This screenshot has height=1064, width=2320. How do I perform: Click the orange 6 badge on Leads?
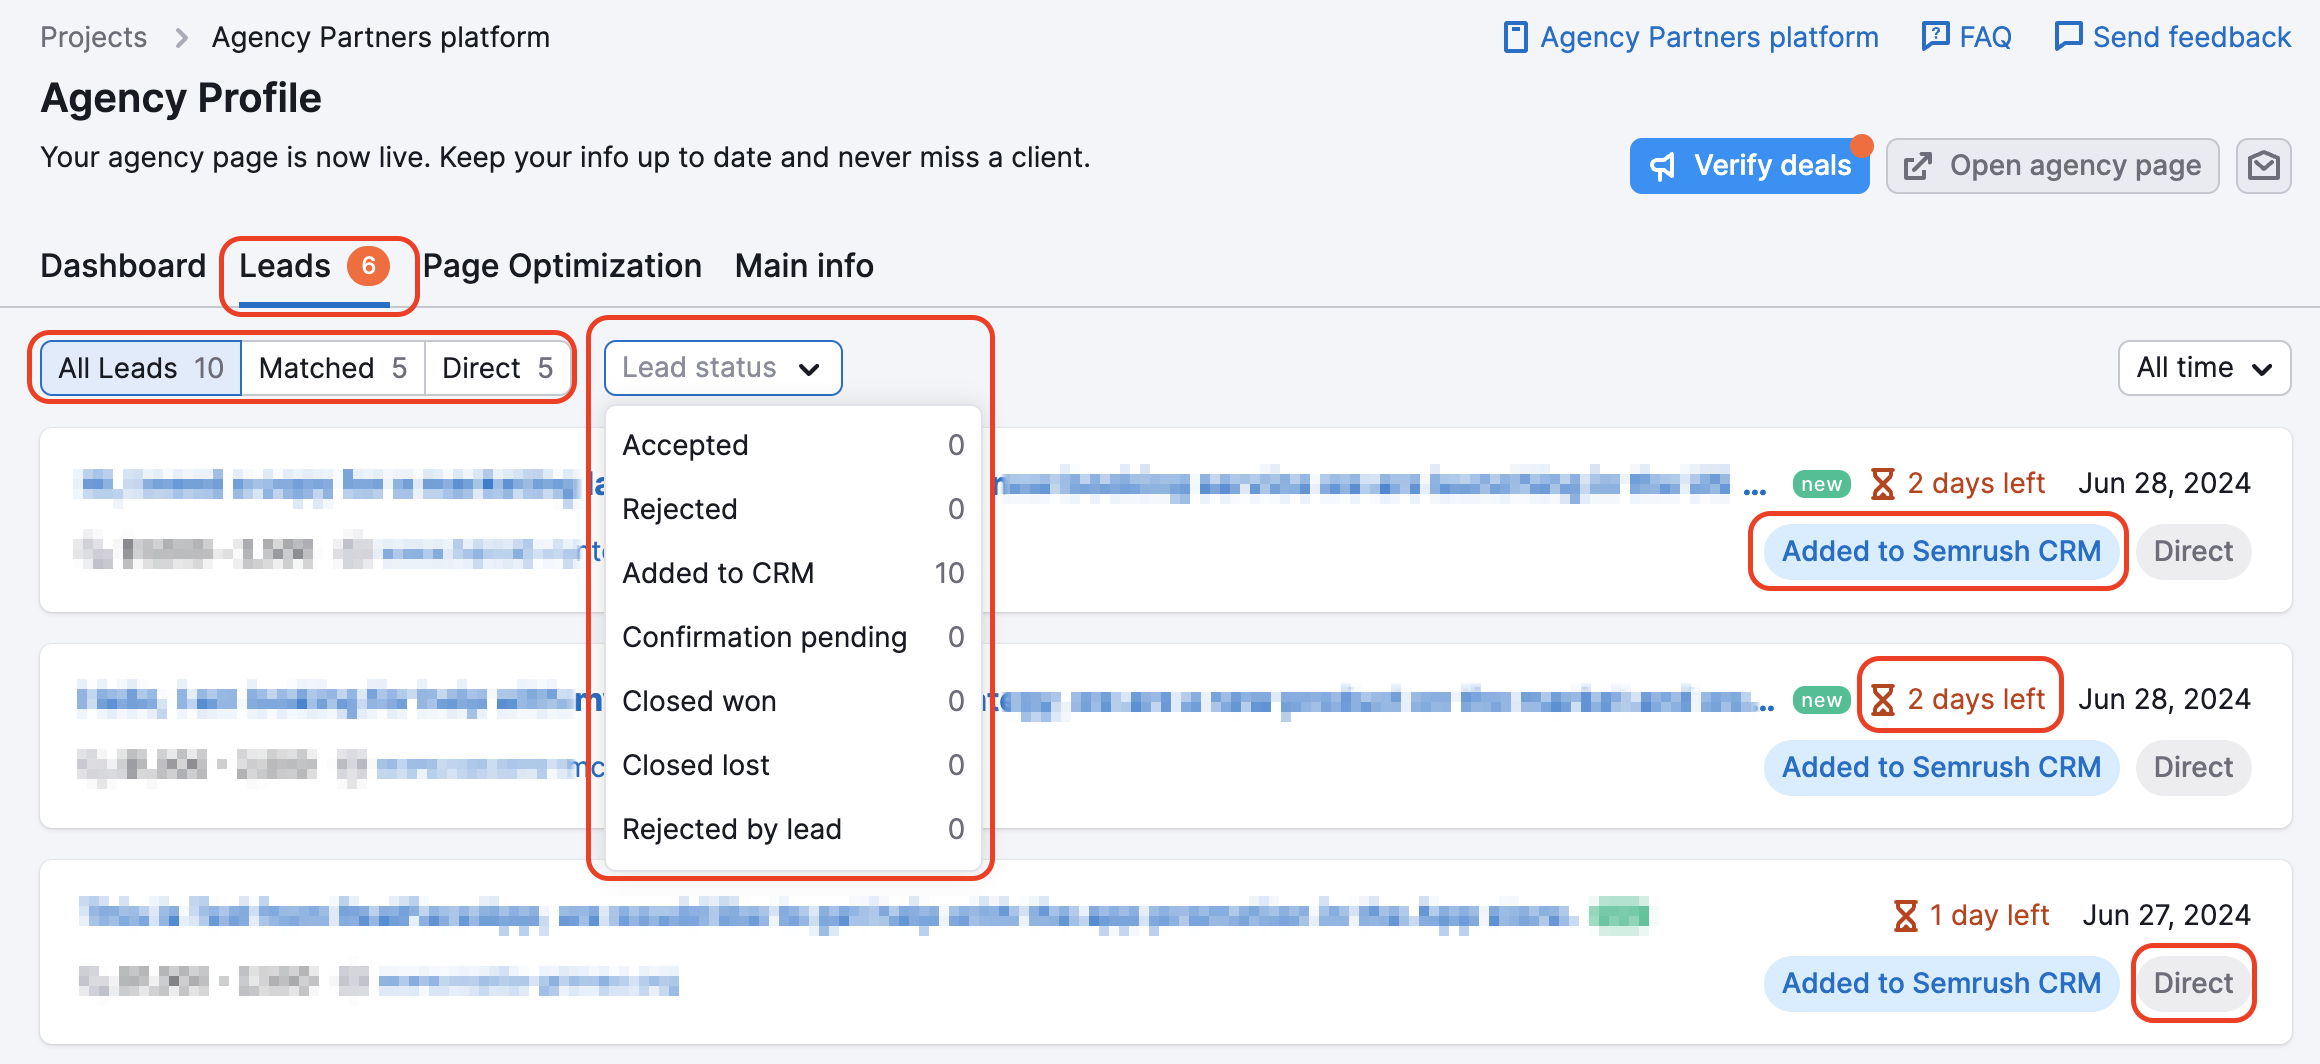[368, 266]
